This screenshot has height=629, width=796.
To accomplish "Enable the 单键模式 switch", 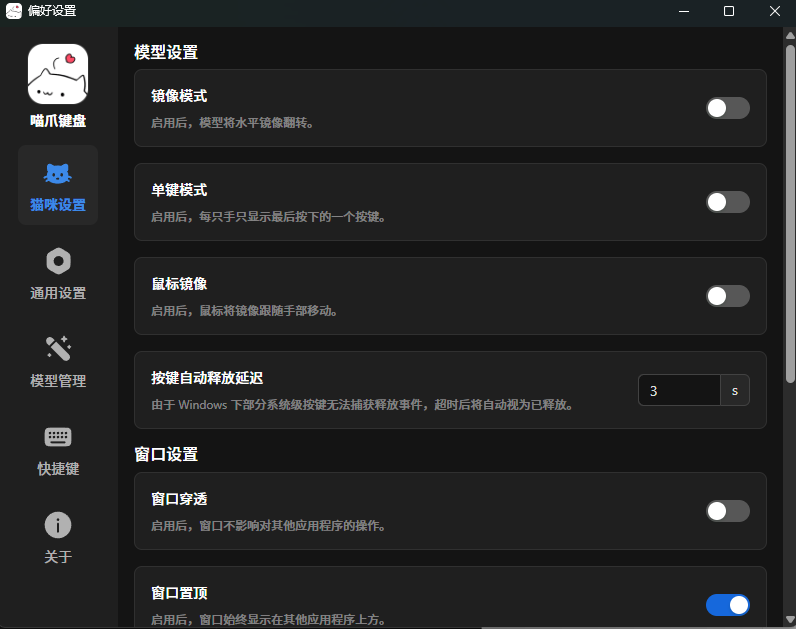I will click(727, 202).
